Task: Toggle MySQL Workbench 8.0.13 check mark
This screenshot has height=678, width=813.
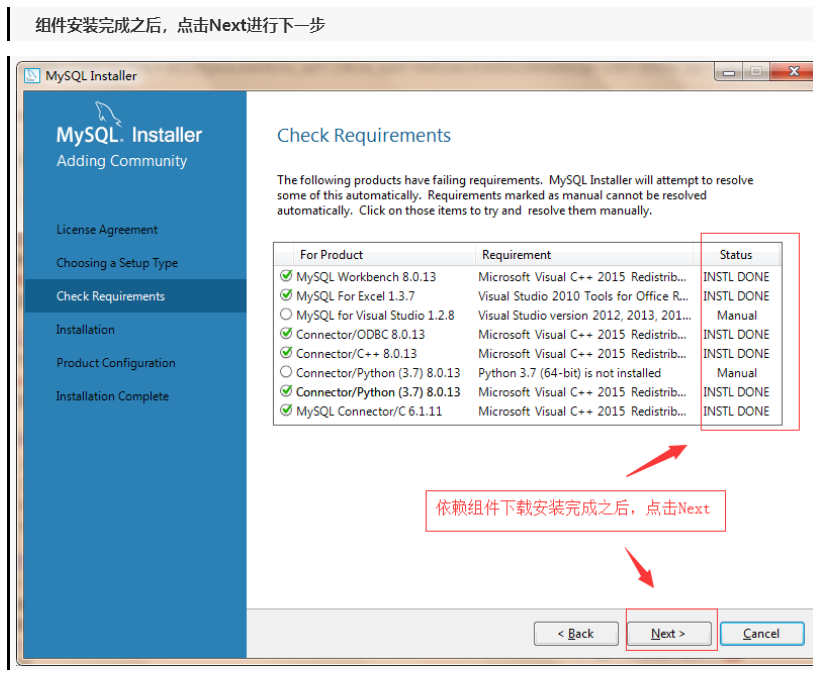Action: click(x=286, y=276)
